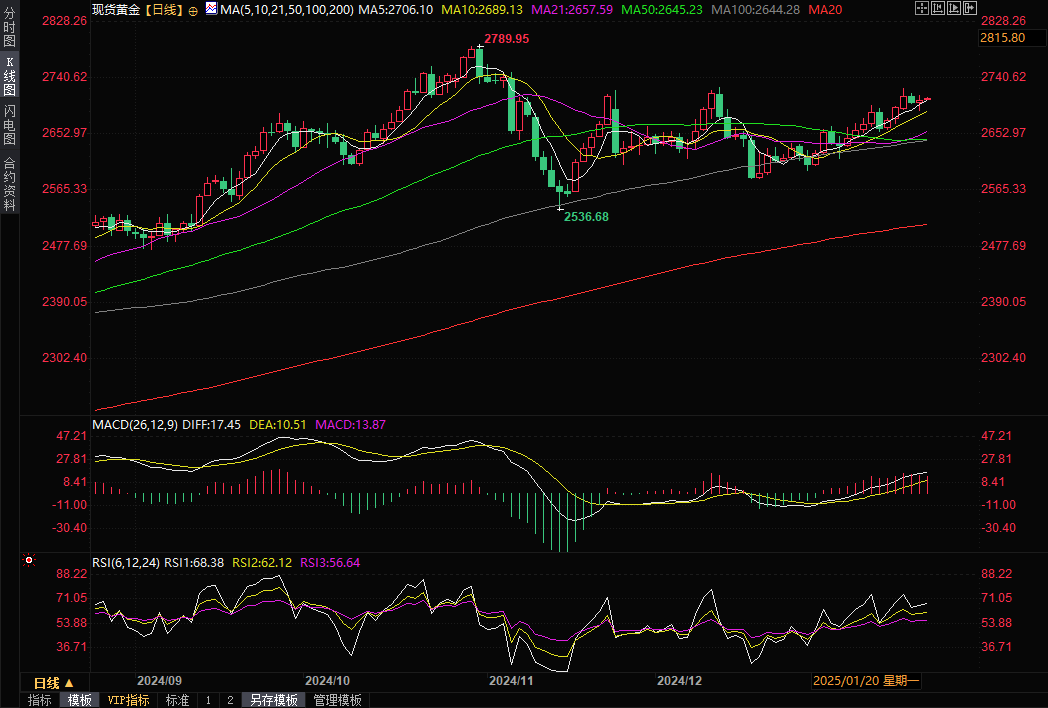Click the red sun icon beside RSI panel
Screen dimensions: 1048x708
pyautogui.click(x=28, y=561)
